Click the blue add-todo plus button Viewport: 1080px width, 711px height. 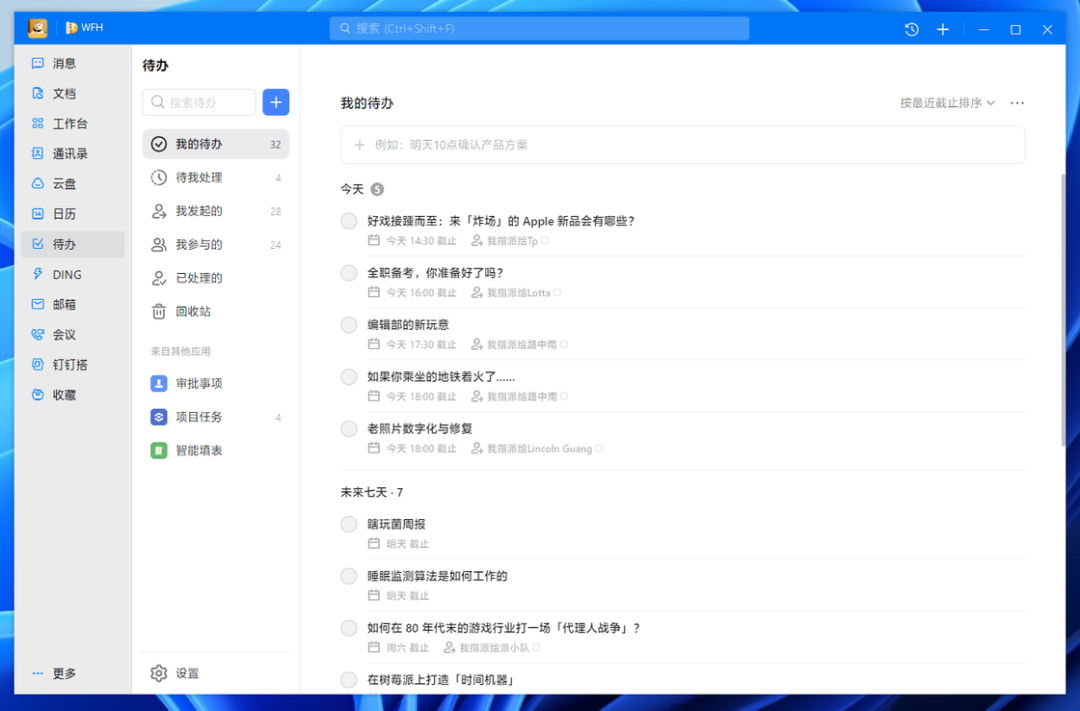click(x=276, y=102)
